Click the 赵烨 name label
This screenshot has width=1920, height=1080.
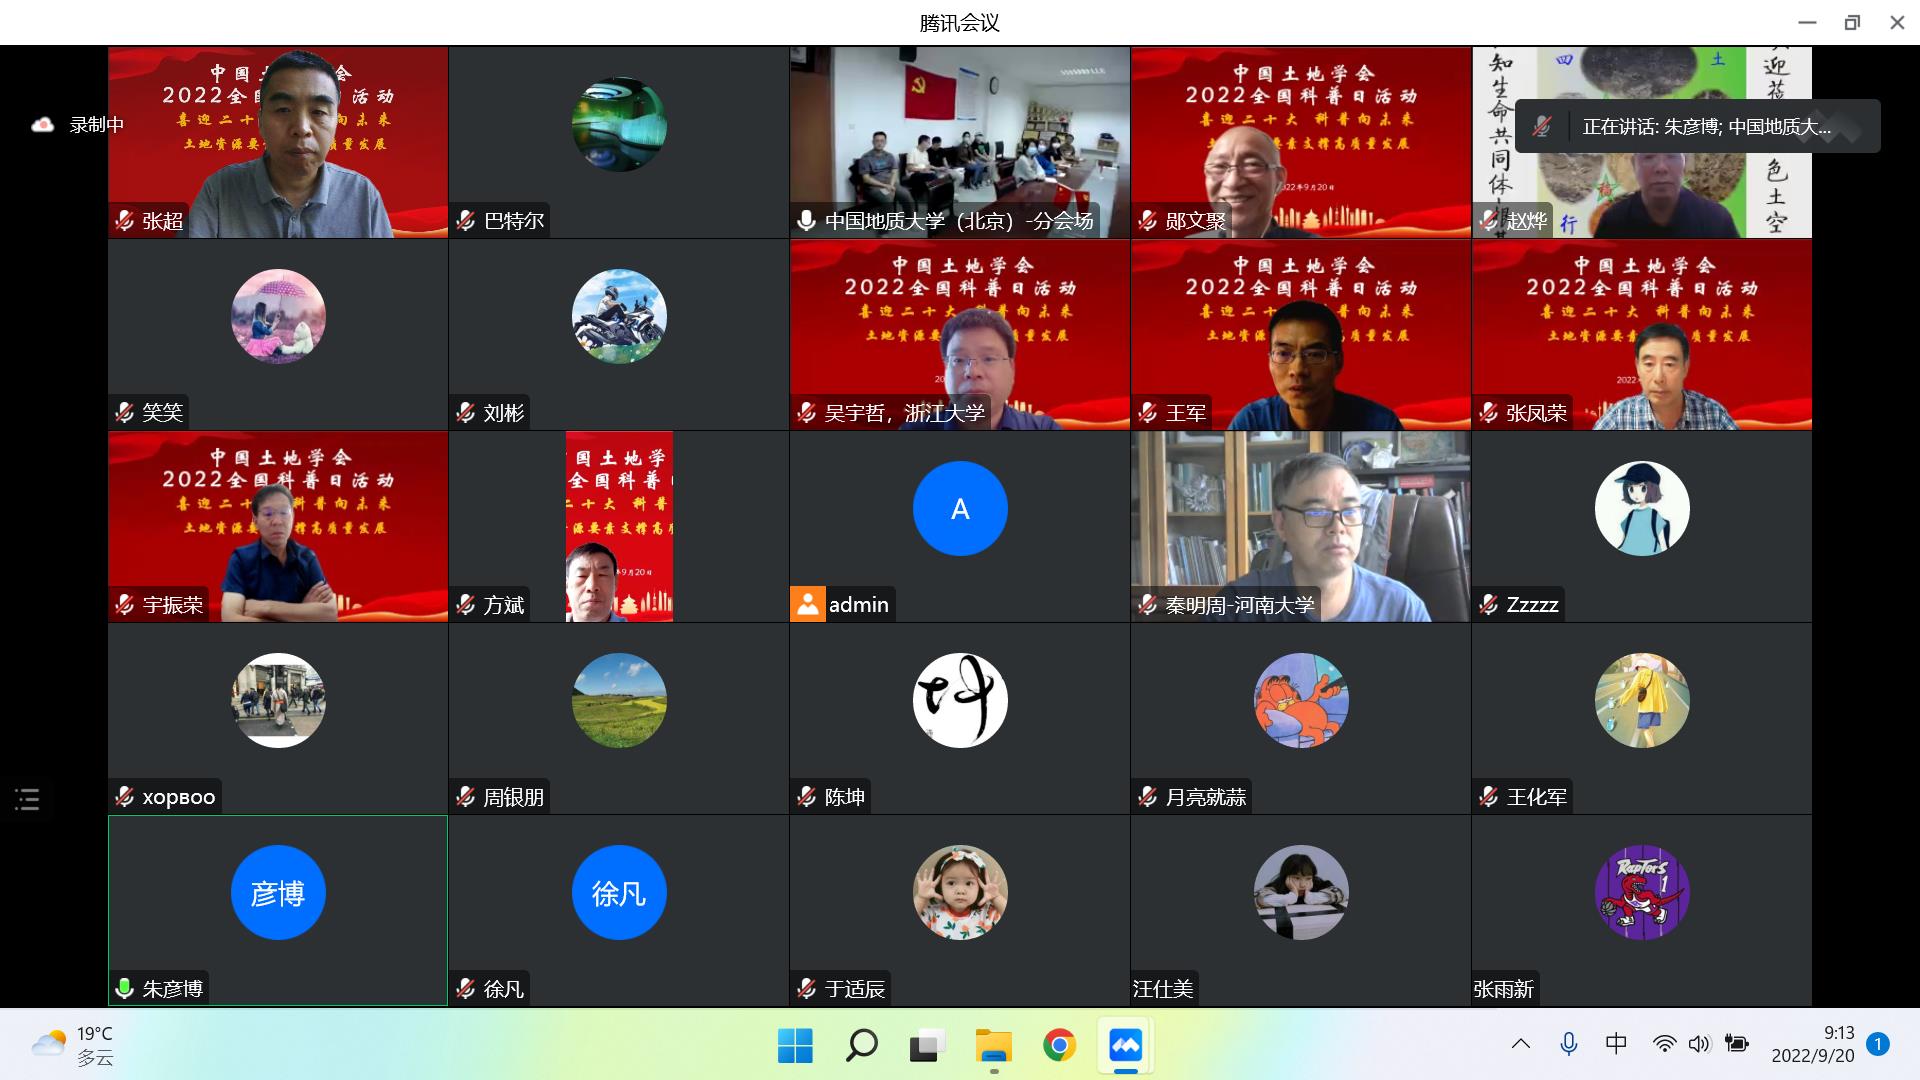click(x=1527, y=221)
